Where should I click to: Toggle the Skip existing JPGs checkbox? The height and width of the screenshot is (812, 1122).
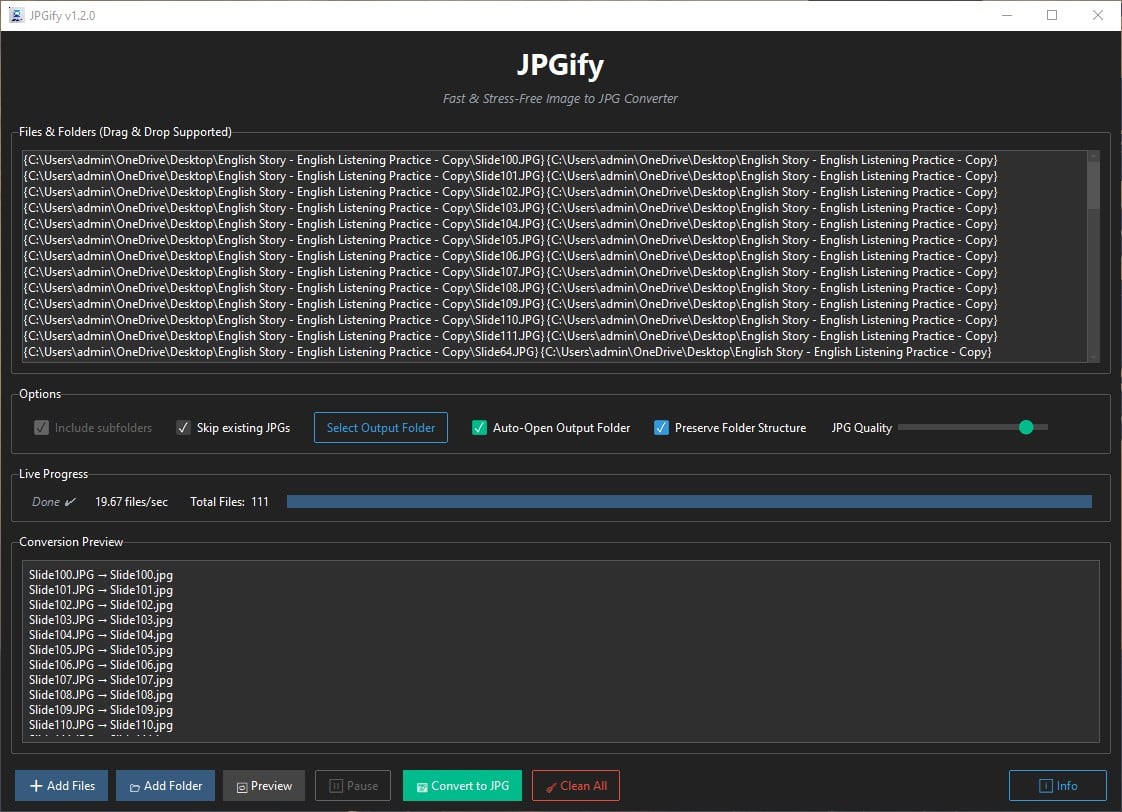click(x=183, y=427)
